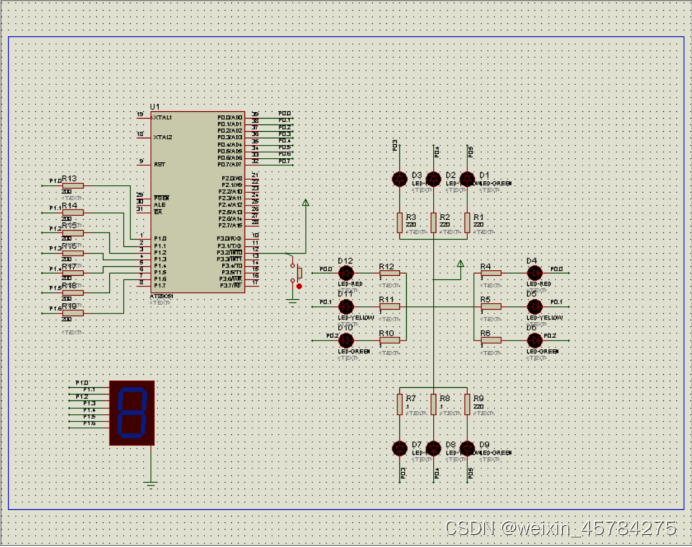Click the RST pin label on U1
This screenshot has height=547, width=692.
(x=159, y=164)
